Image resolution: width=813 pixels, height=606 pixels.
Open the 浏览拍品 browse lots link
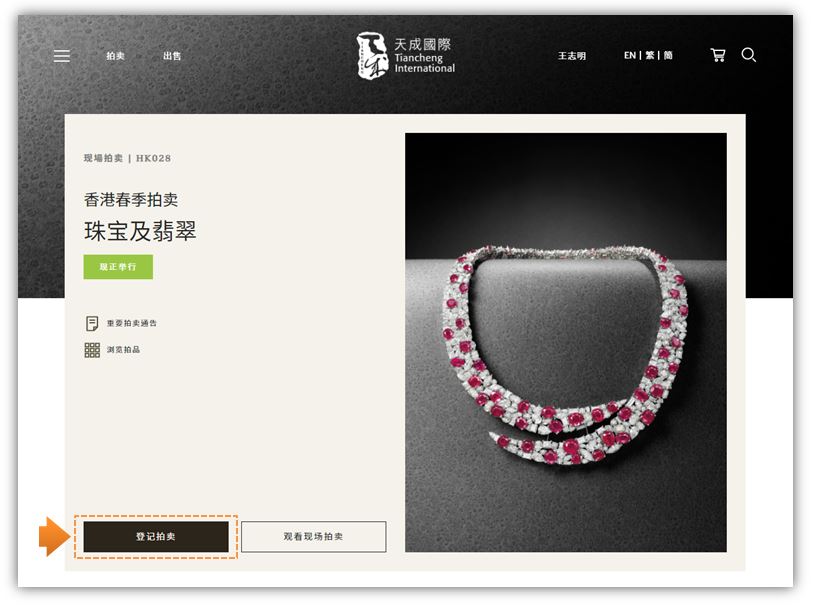point(123,349)
